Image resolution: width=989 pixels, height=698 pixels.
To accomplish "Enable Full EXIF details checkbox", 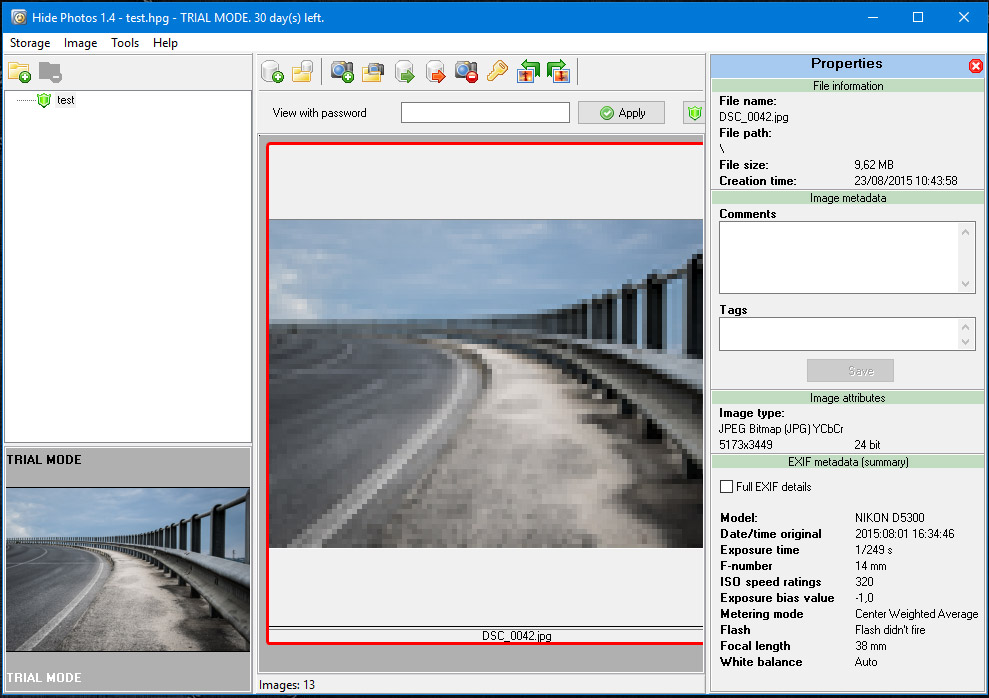I will point(727,487).
